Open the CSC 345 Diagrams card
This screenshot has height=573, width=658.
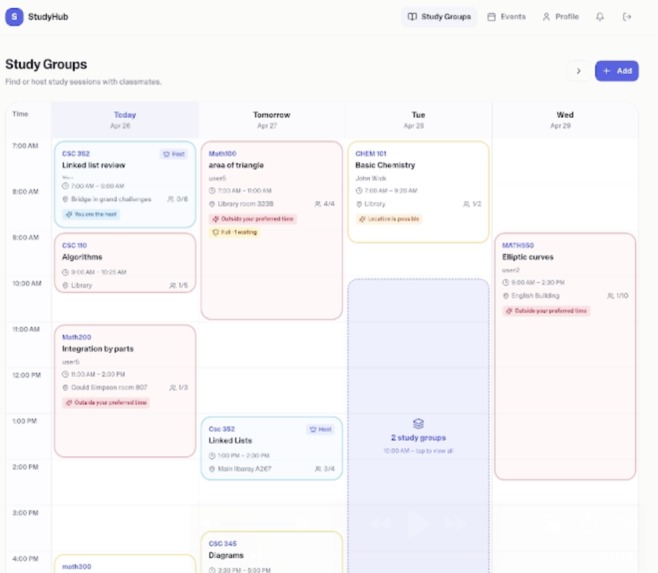(x=272, y=552)
